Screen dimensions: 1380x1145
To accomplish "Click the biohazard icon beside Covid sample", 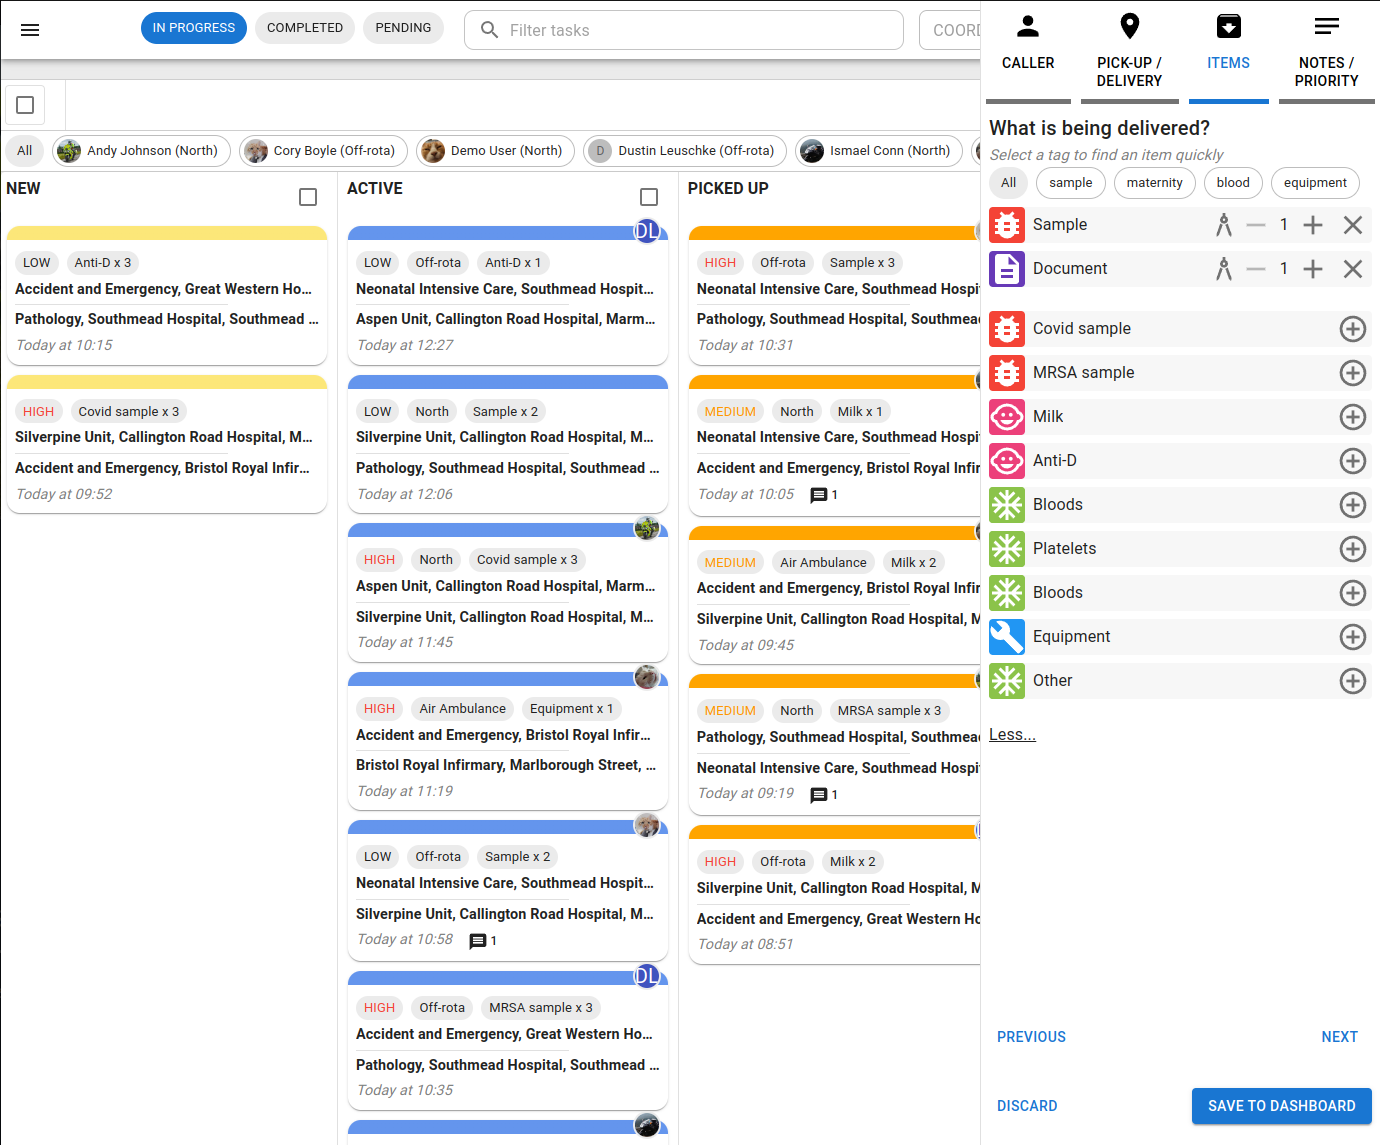I will [x=1007, y=328].
